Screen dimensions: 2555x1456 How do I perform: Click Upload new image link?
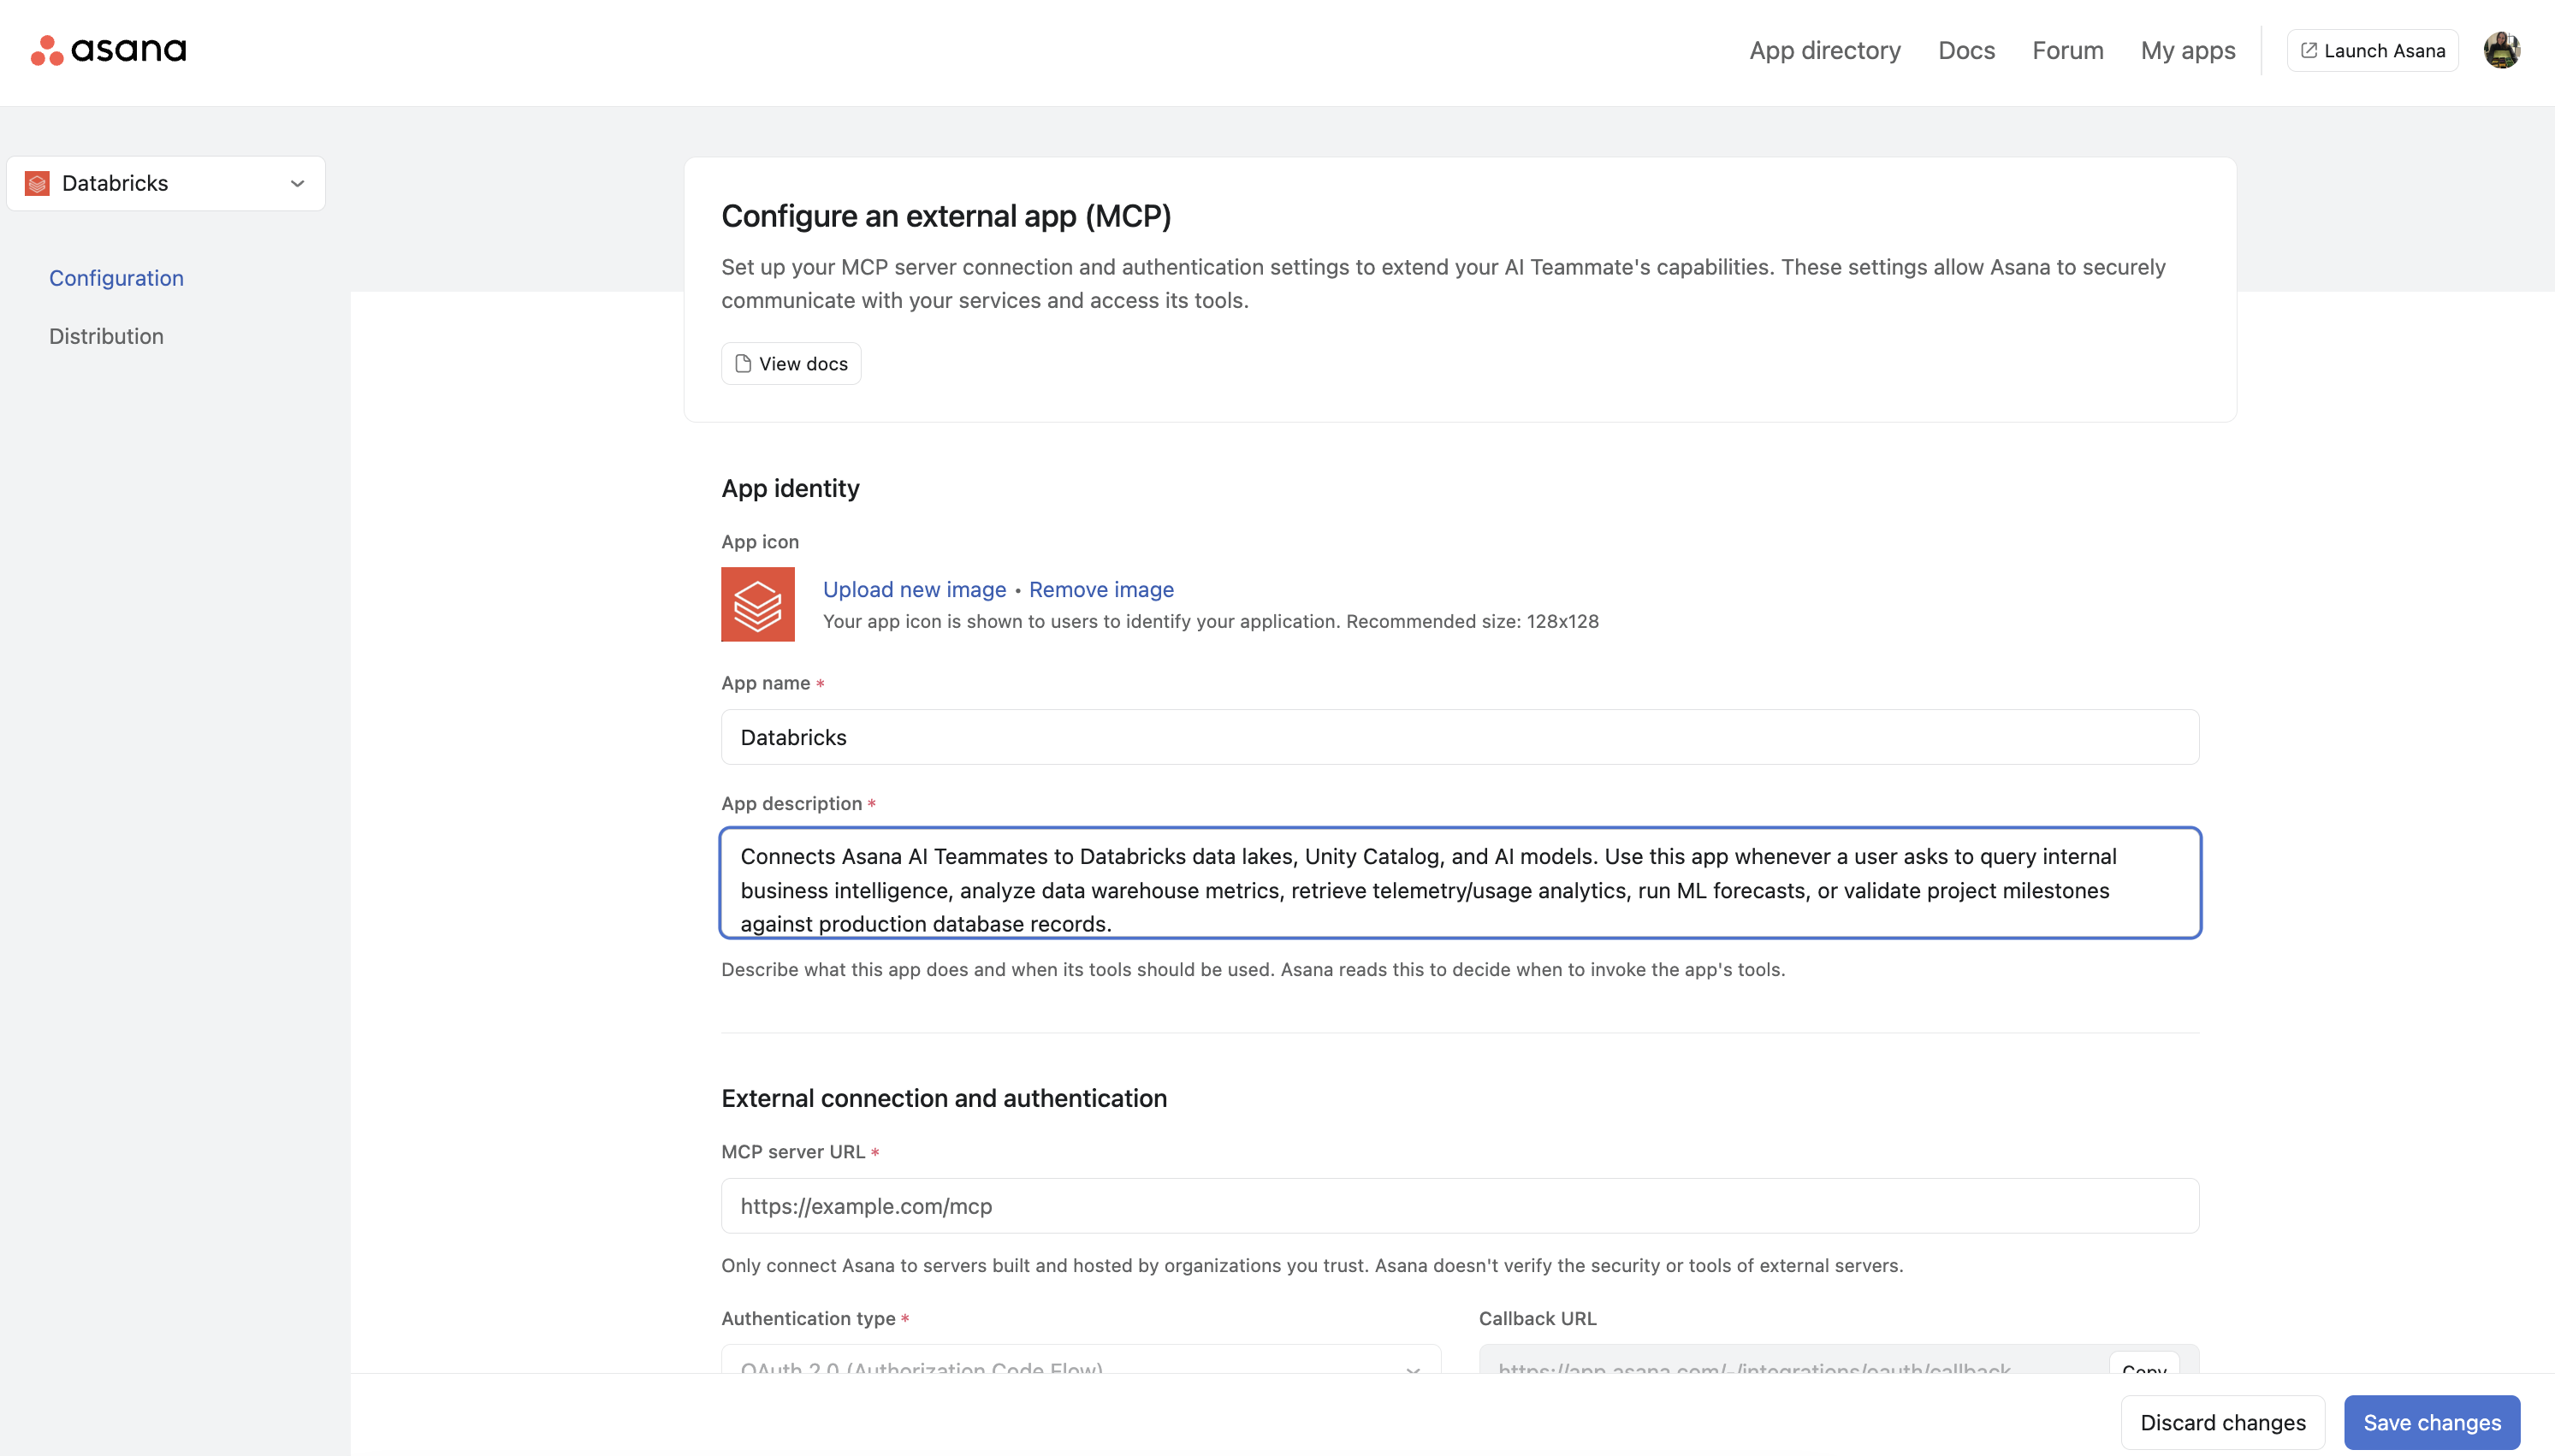pos(914,590)
